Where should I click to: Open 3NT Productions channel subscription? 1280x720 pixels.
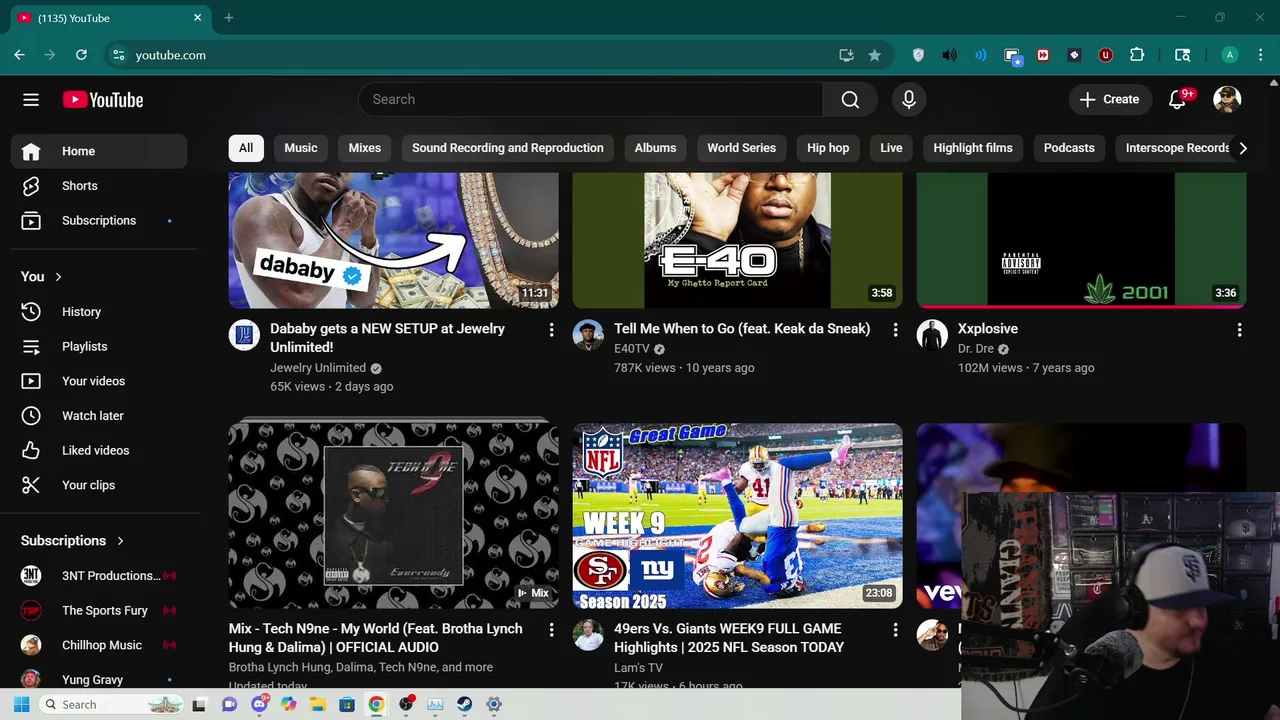(99, 576)
